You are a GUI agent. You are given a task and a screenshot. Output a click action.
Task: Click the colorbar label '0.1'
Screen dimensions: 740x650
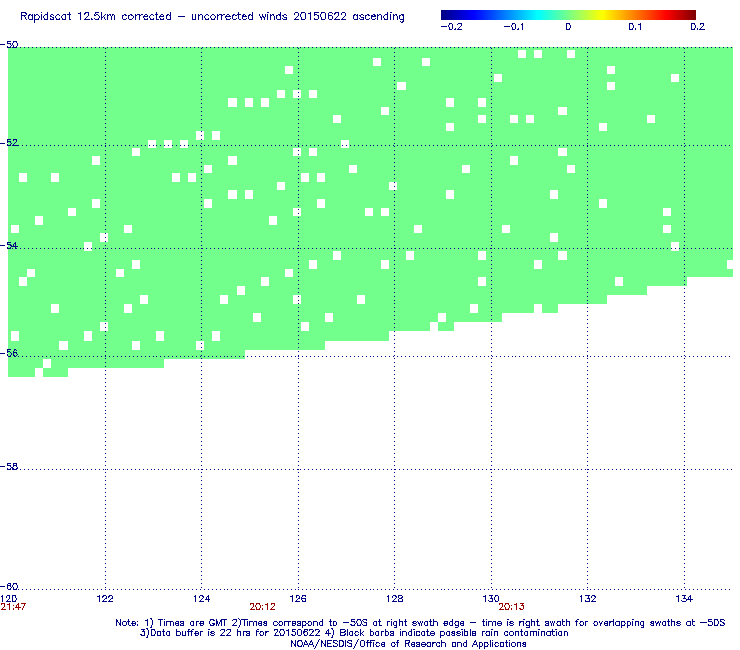pos(635,27)
